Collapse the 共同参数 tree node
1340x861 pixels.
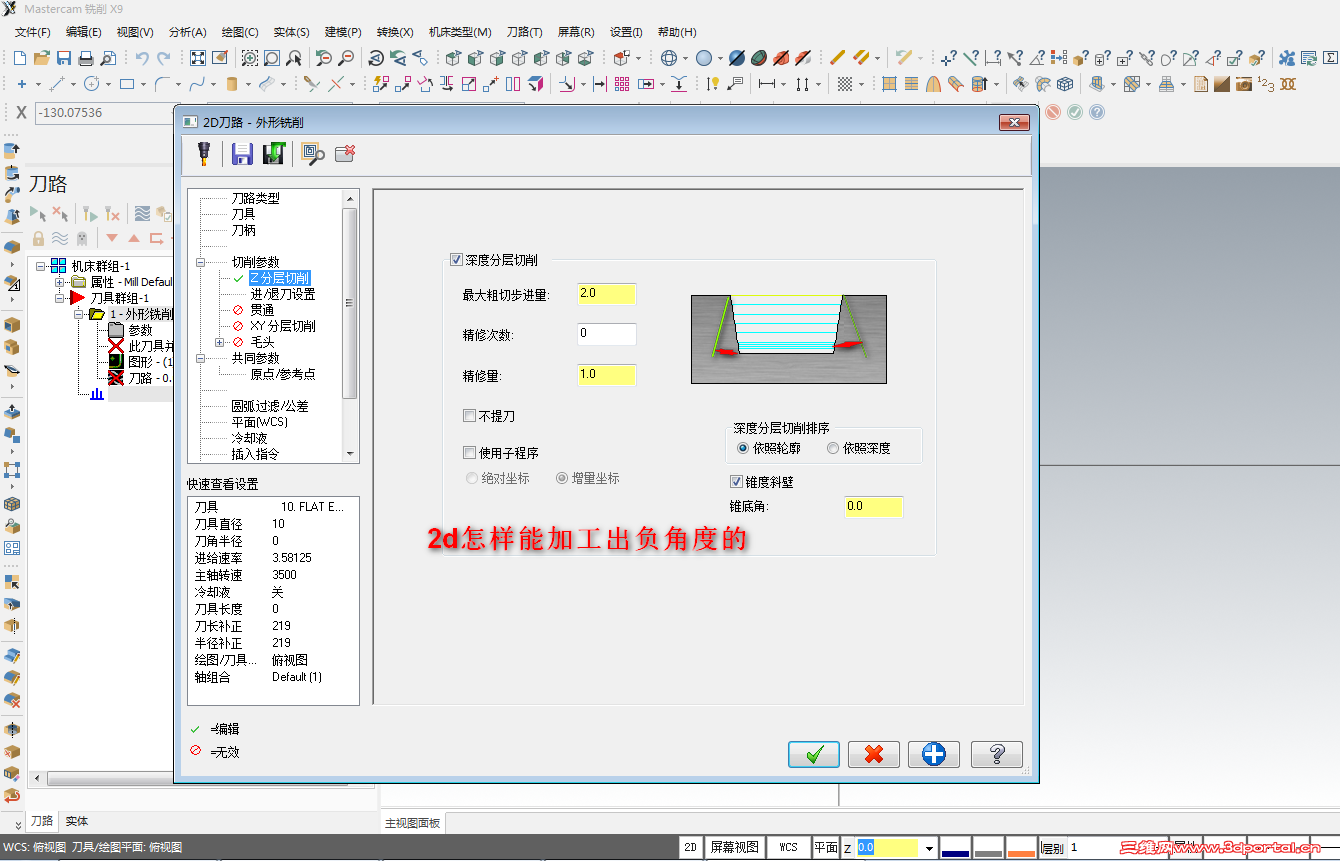click(x=200, y=358)
